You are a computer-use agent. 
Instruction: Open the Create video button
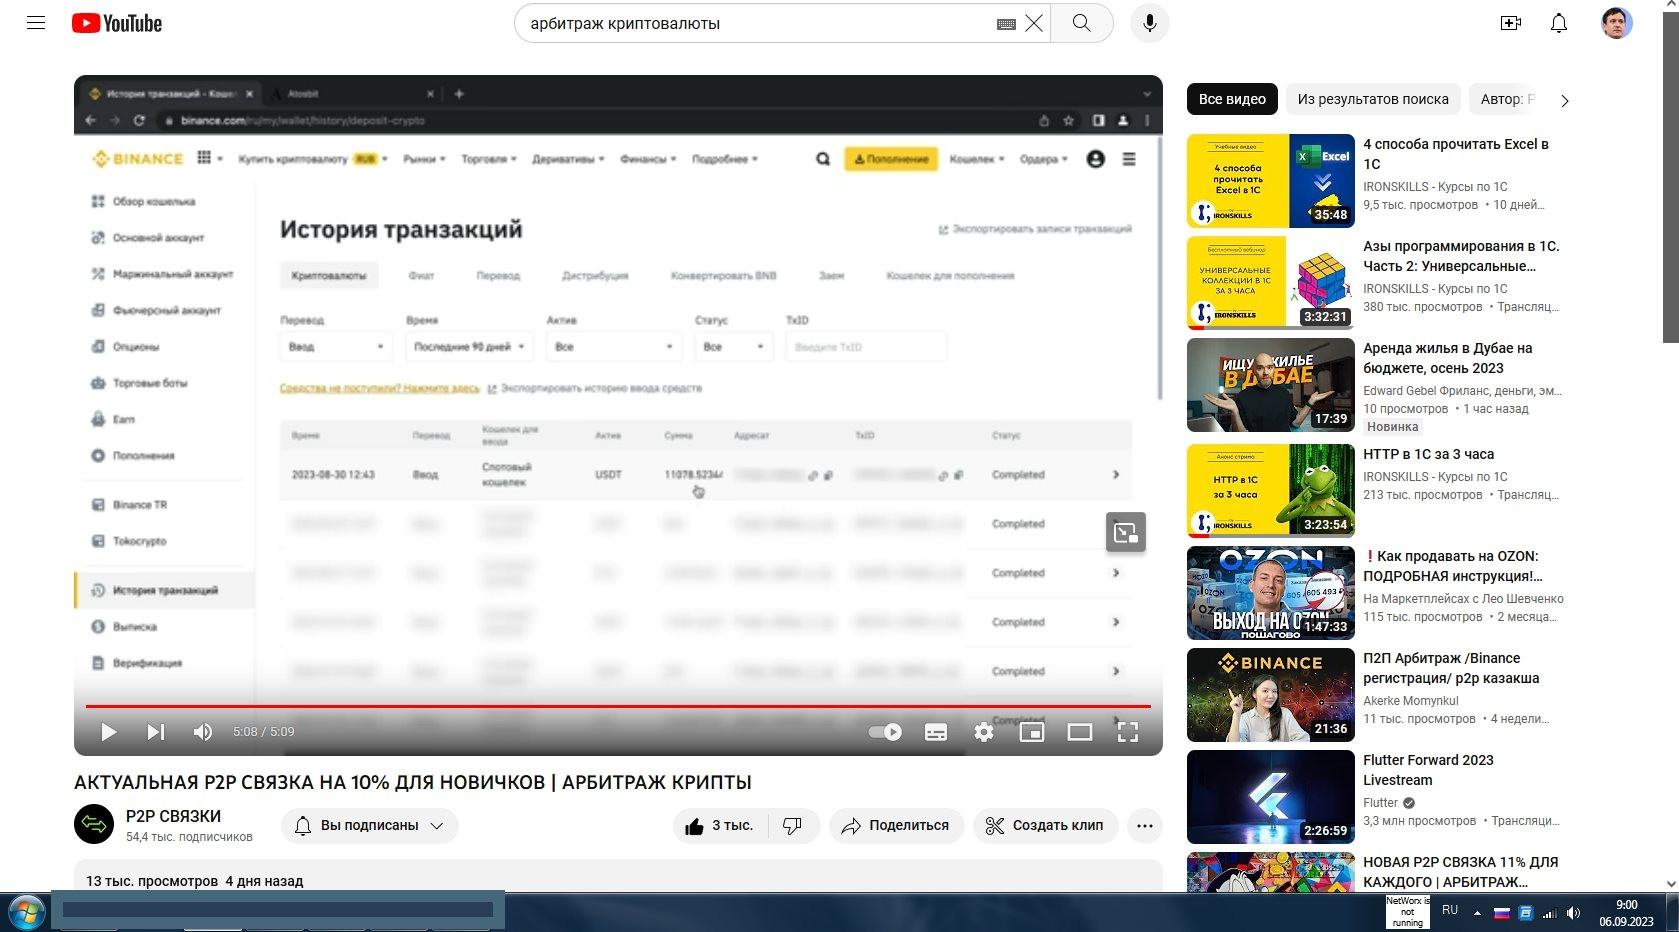point(1511,23)
